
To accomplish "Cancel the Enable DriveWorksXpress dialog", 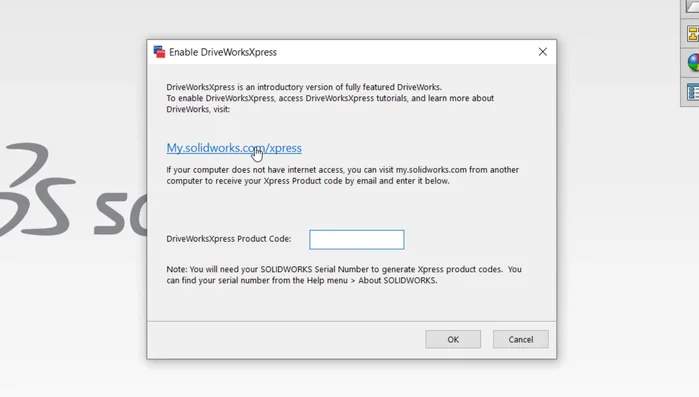I will pyautogui.click(x=521, y=340).
